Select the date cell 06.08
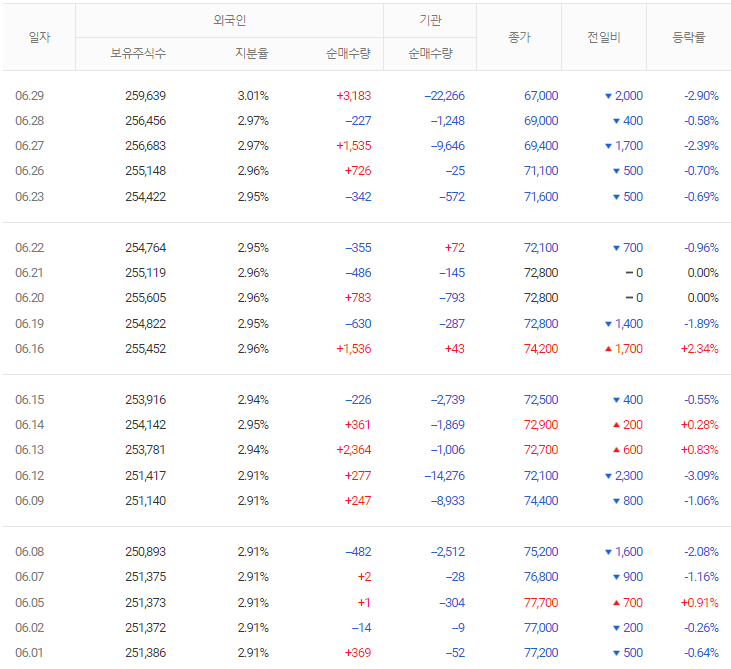Image resolution: width=731 pixels, height=669 pixels. [29, 552]
